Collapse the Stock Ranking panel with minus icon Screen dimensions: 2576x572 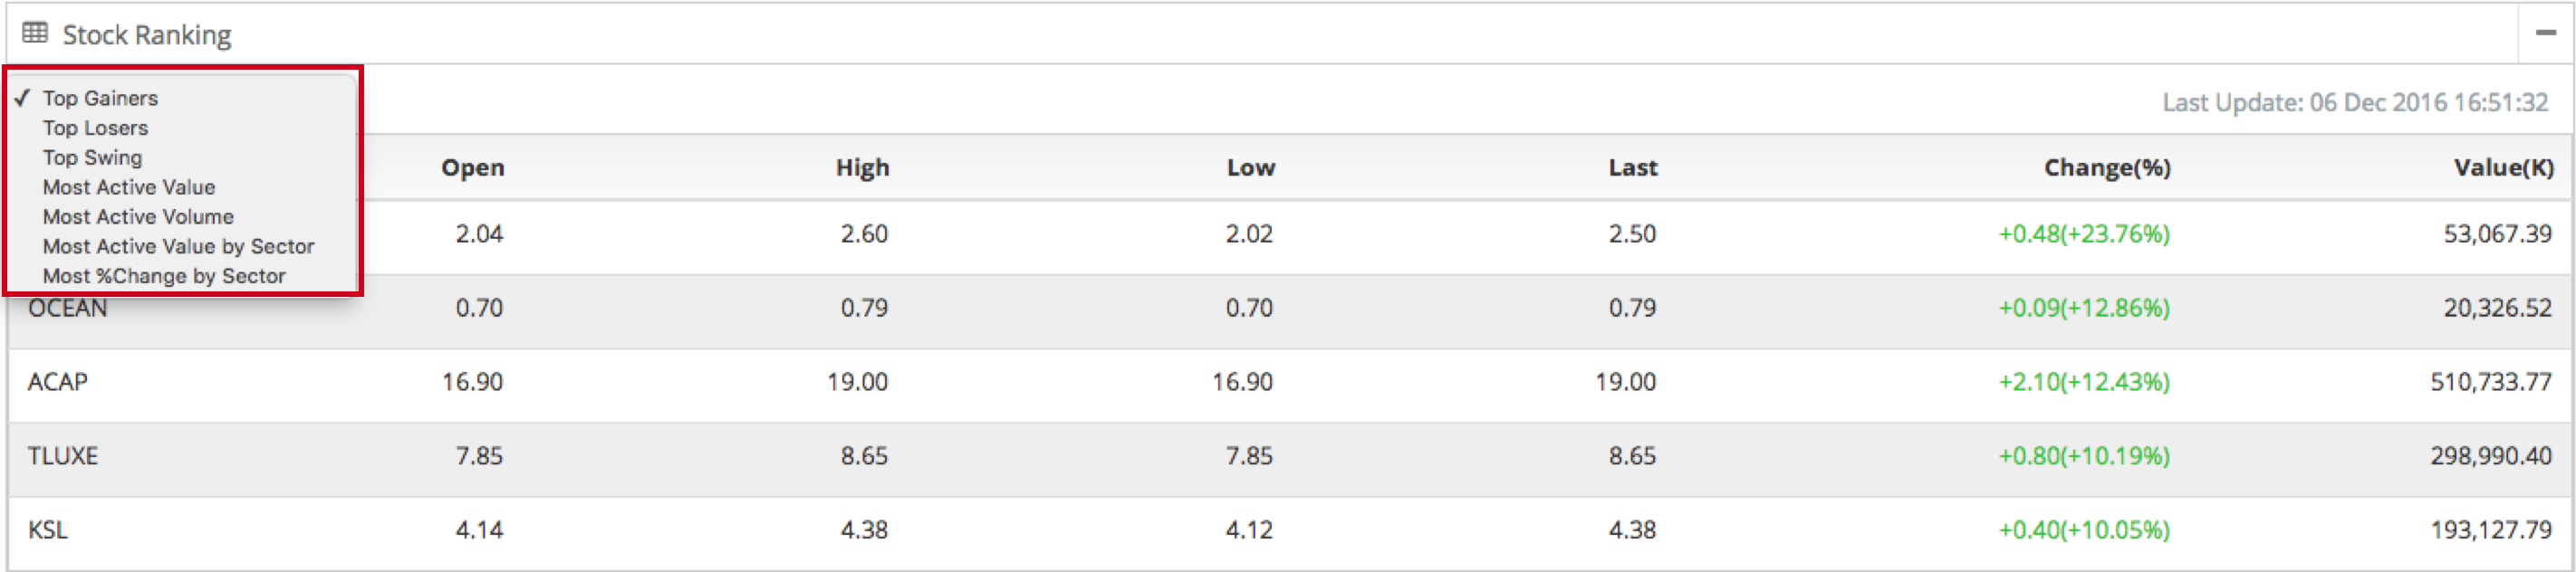pos(2545,34)
